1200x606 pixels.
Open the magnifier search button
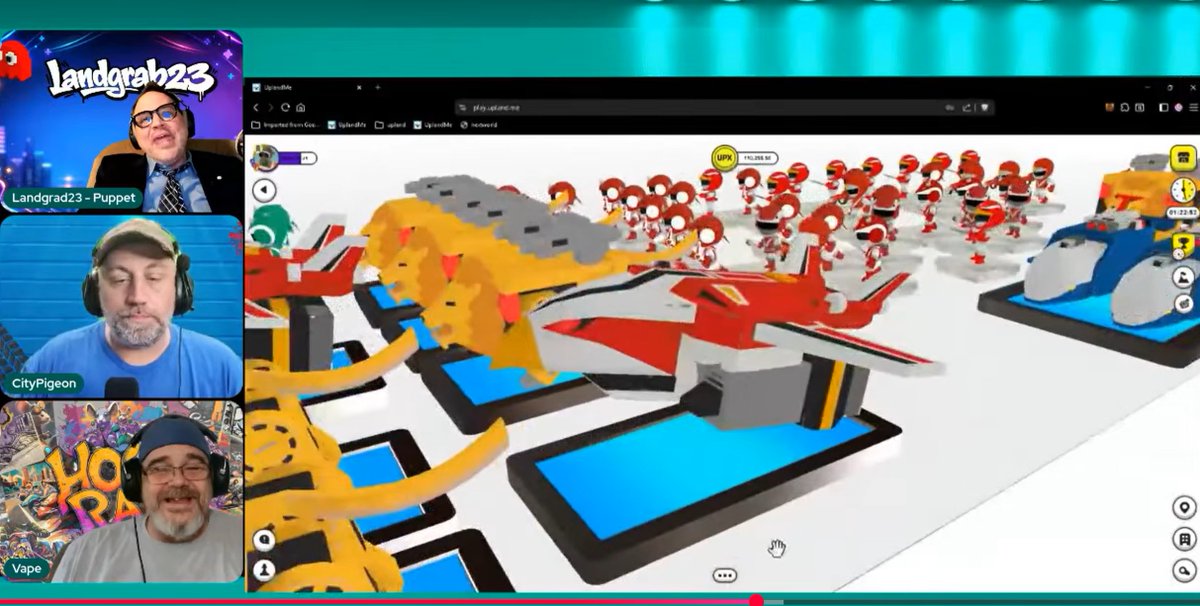1185,571
